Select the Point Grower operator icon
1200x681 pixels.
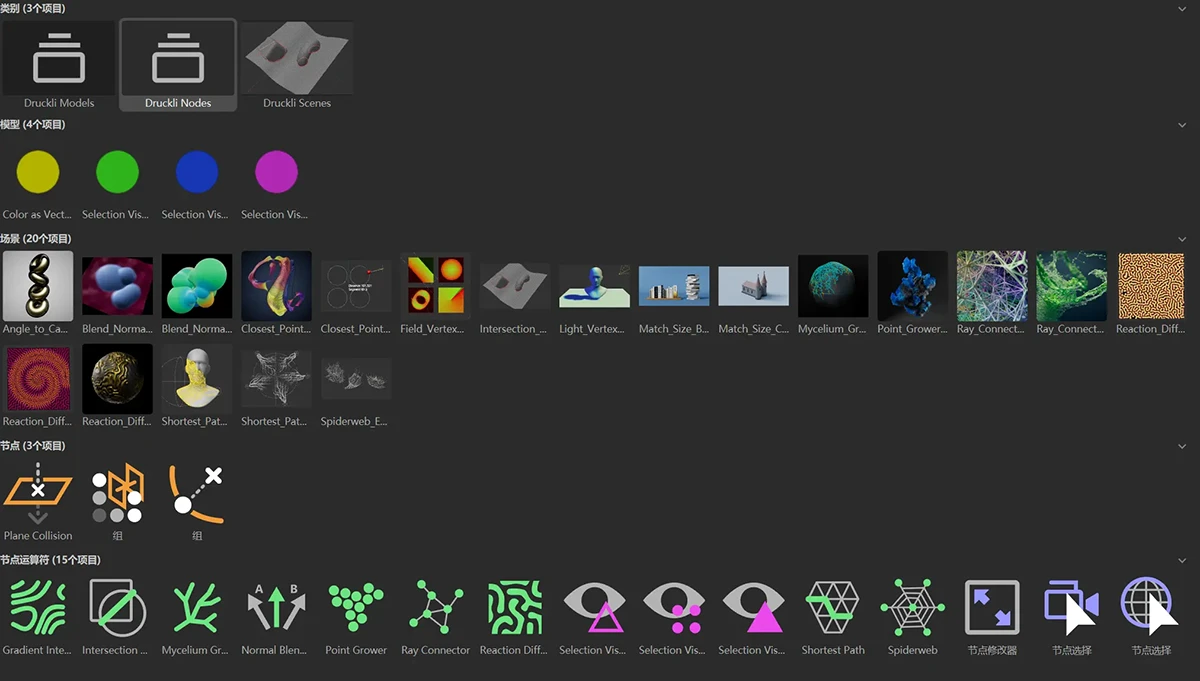click(x=356, y=607)
